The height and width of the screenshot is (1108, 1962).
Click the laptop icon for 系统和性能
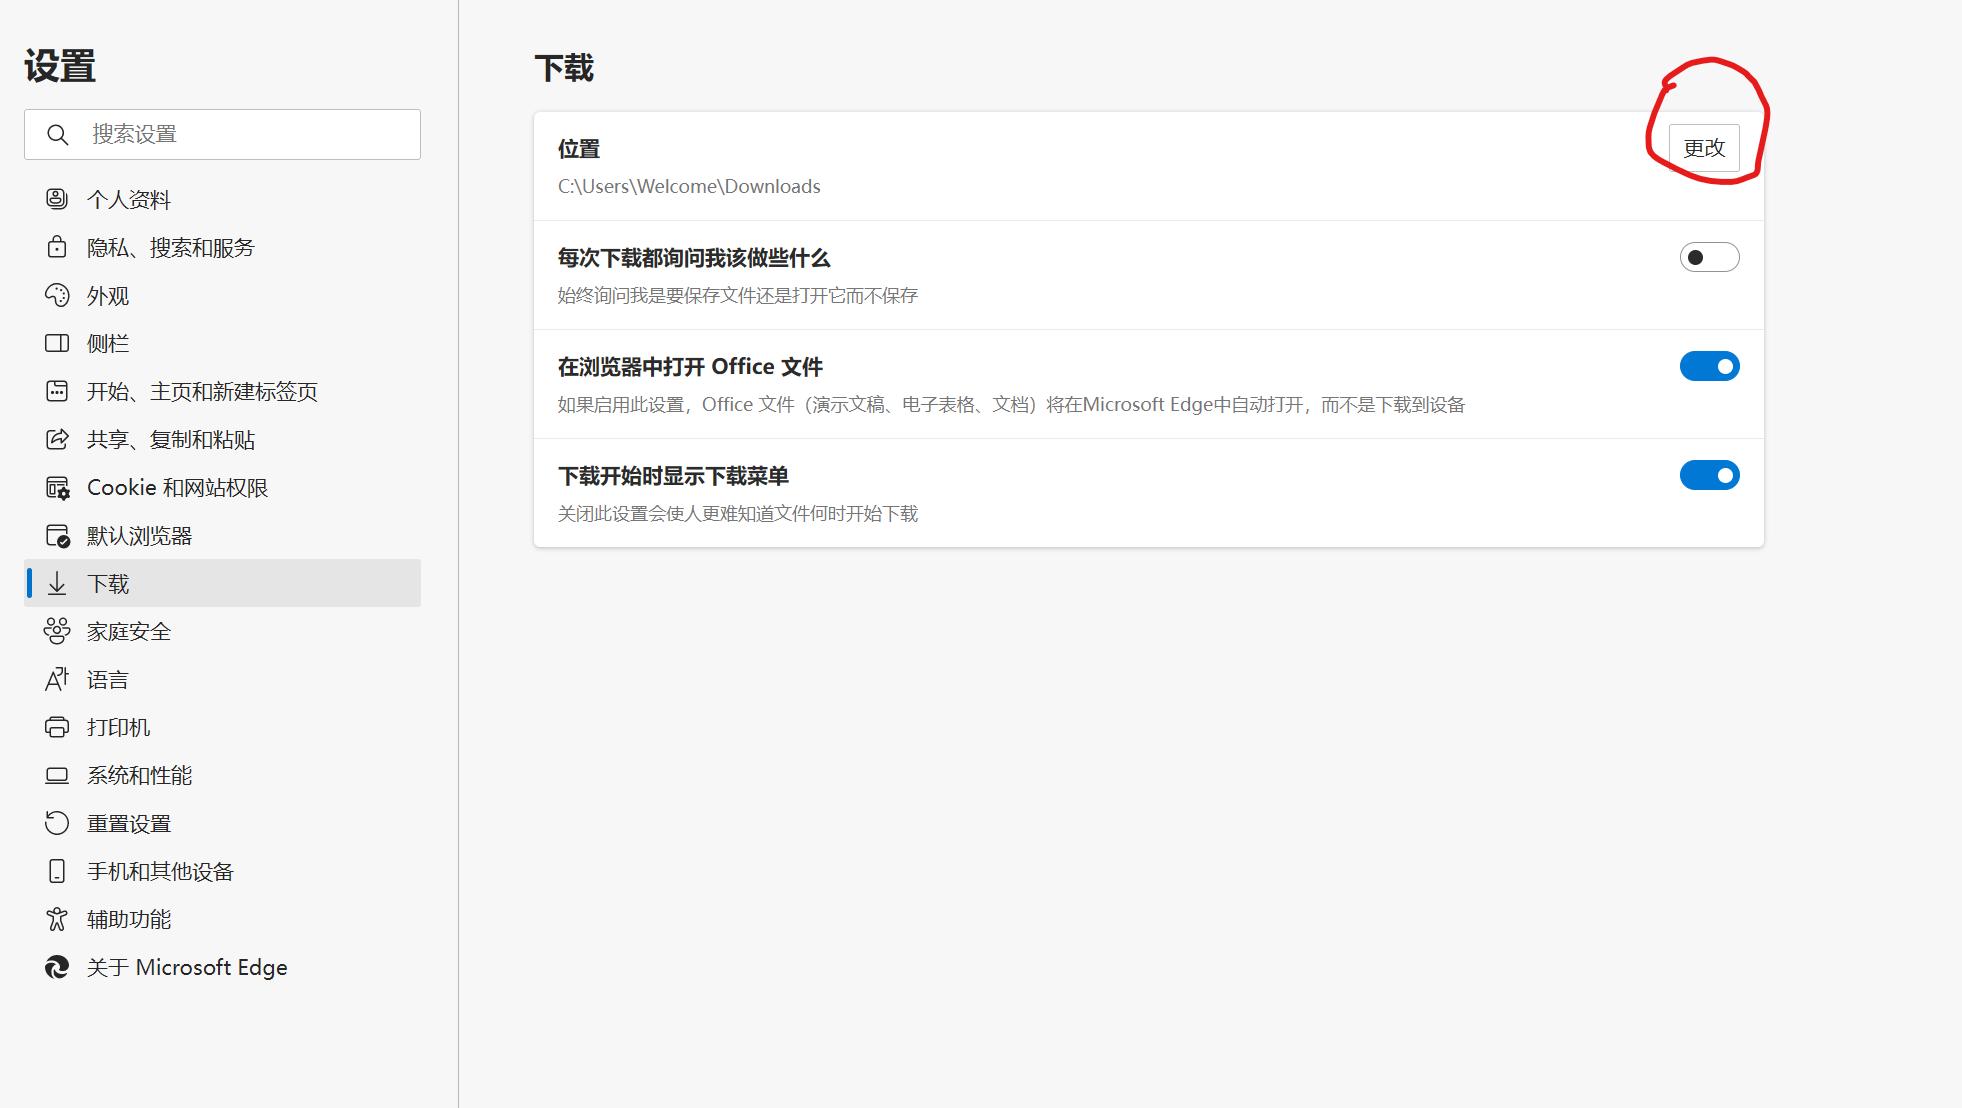pyautogui.click(x=57, y=775)
